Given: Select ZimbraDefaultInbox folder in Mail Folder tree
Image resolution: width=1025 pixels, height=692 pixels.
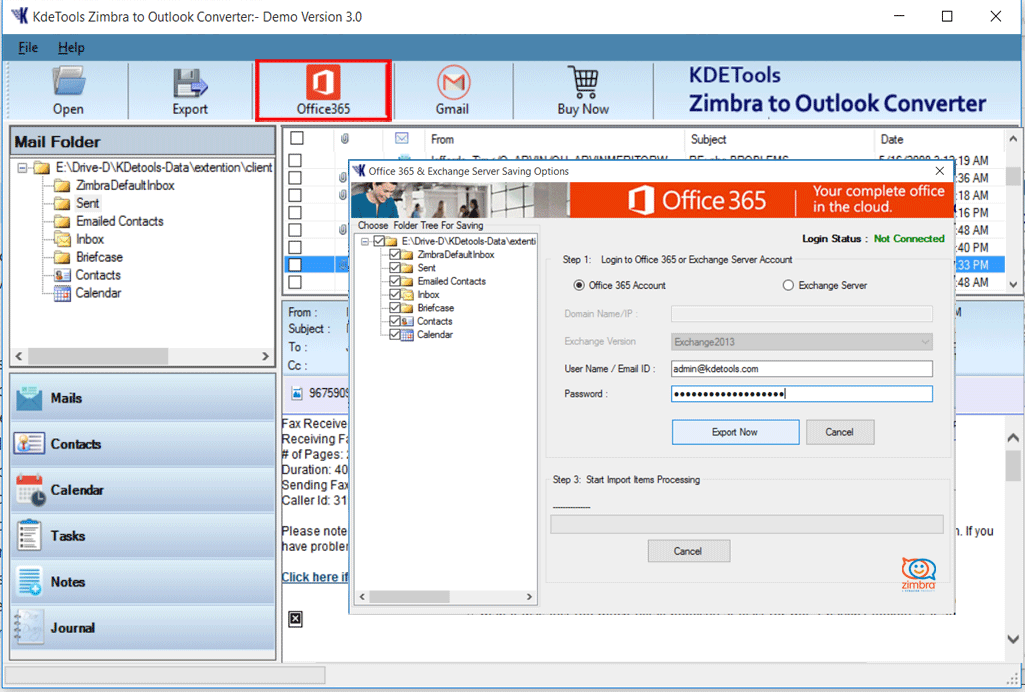Looking at the screenshot, I should coord(125,186).
